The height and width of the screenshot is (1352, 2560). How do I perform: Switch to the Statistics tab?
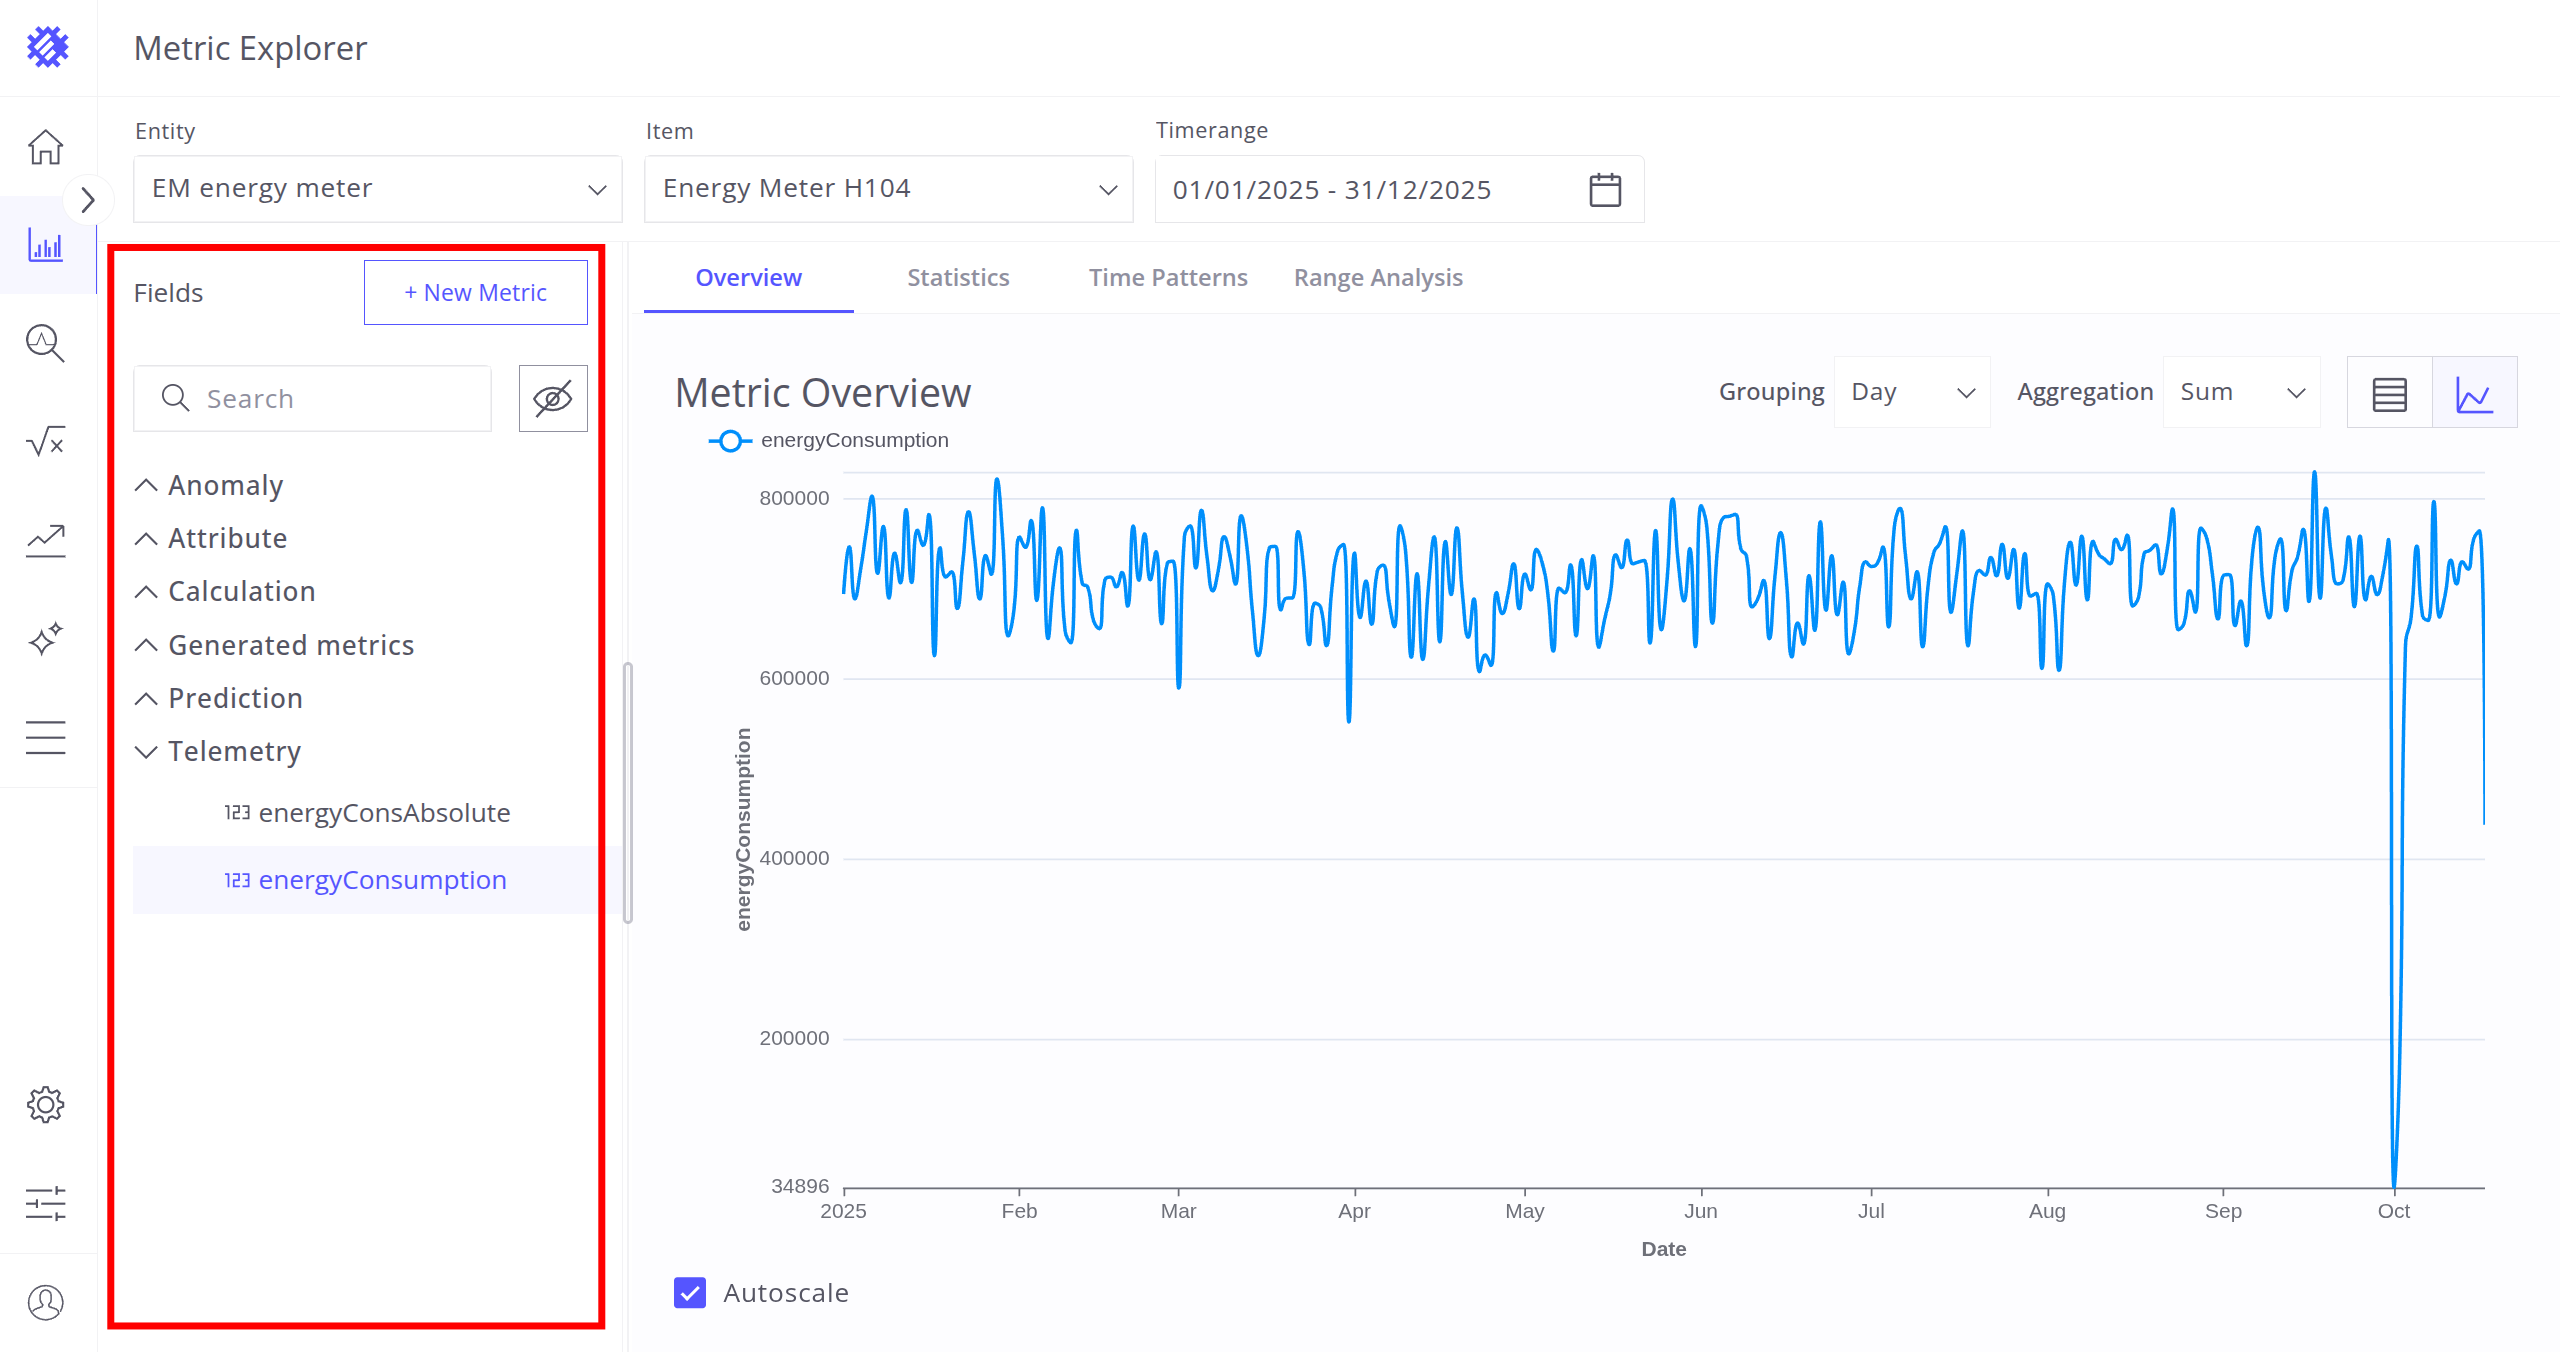958,278
